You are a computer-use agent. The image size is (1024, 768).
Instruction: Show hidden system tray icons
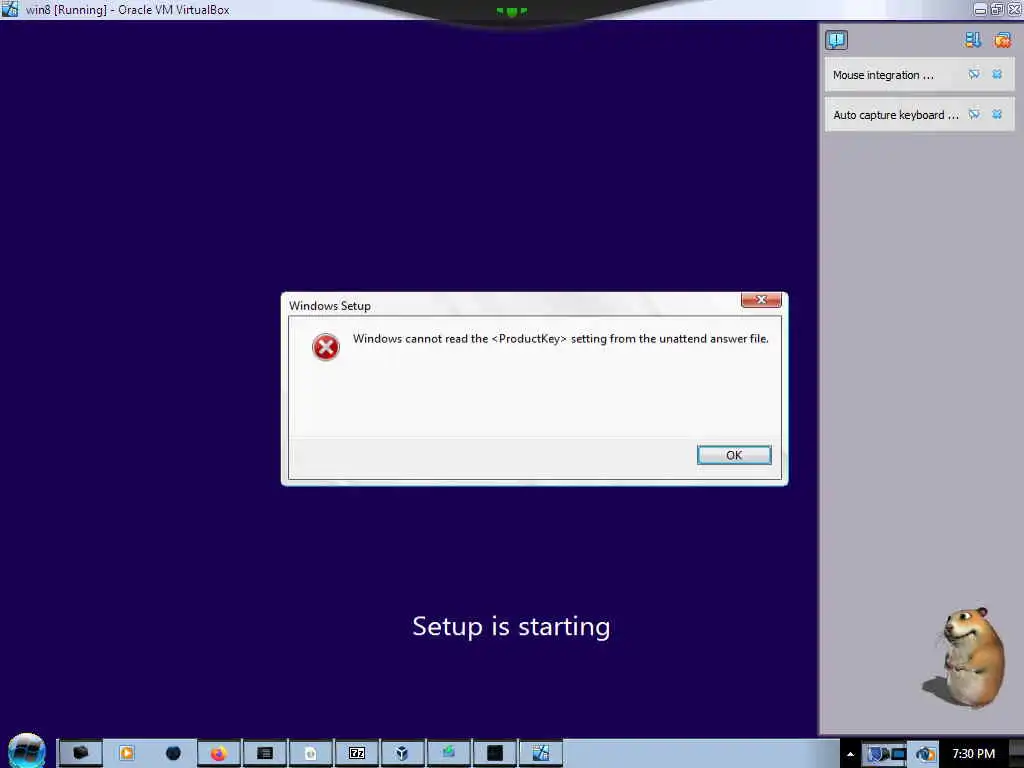pyautogui.click(x=850, y=754)
